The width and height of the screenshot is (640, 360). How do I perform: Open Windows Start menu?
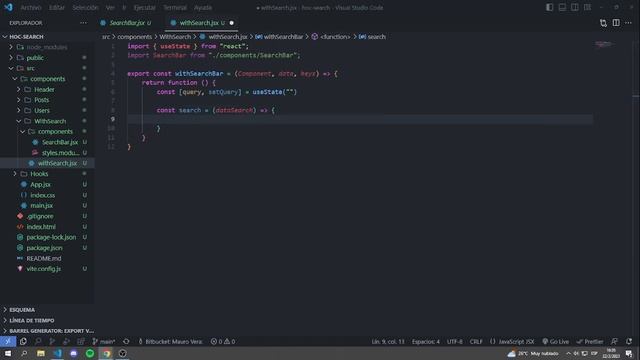coord(8,353)
